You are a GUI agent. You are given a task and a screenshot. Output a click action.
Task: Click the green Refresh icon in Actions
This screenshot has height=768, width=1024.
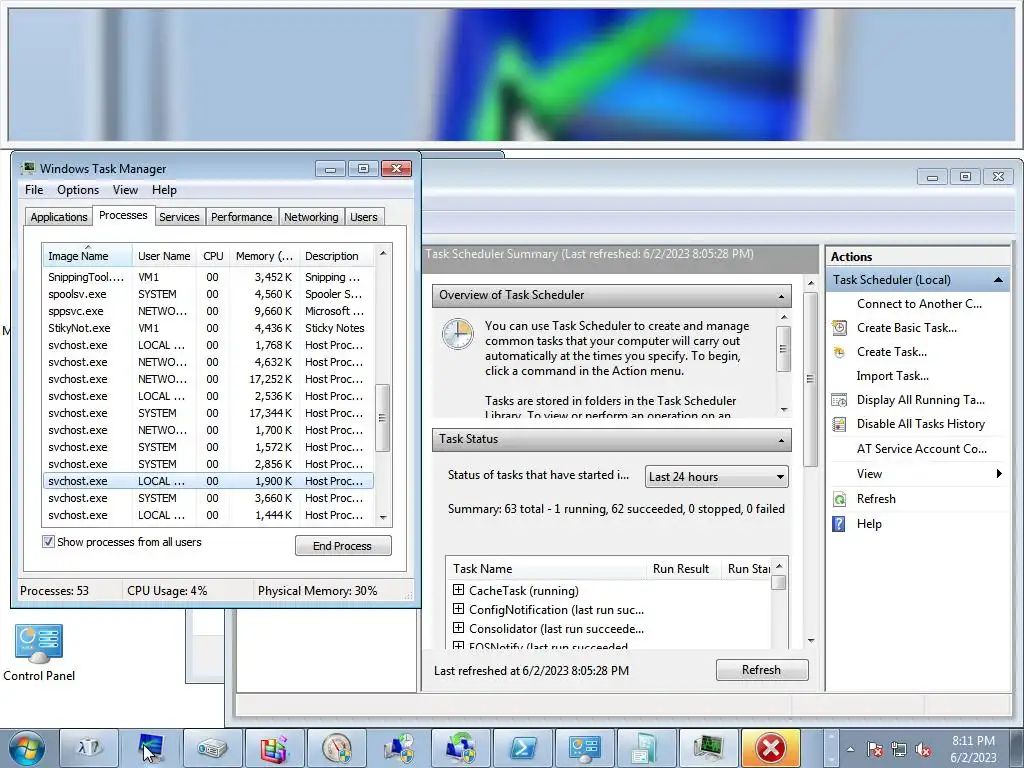pyautogui.click(x=839, y=500)
